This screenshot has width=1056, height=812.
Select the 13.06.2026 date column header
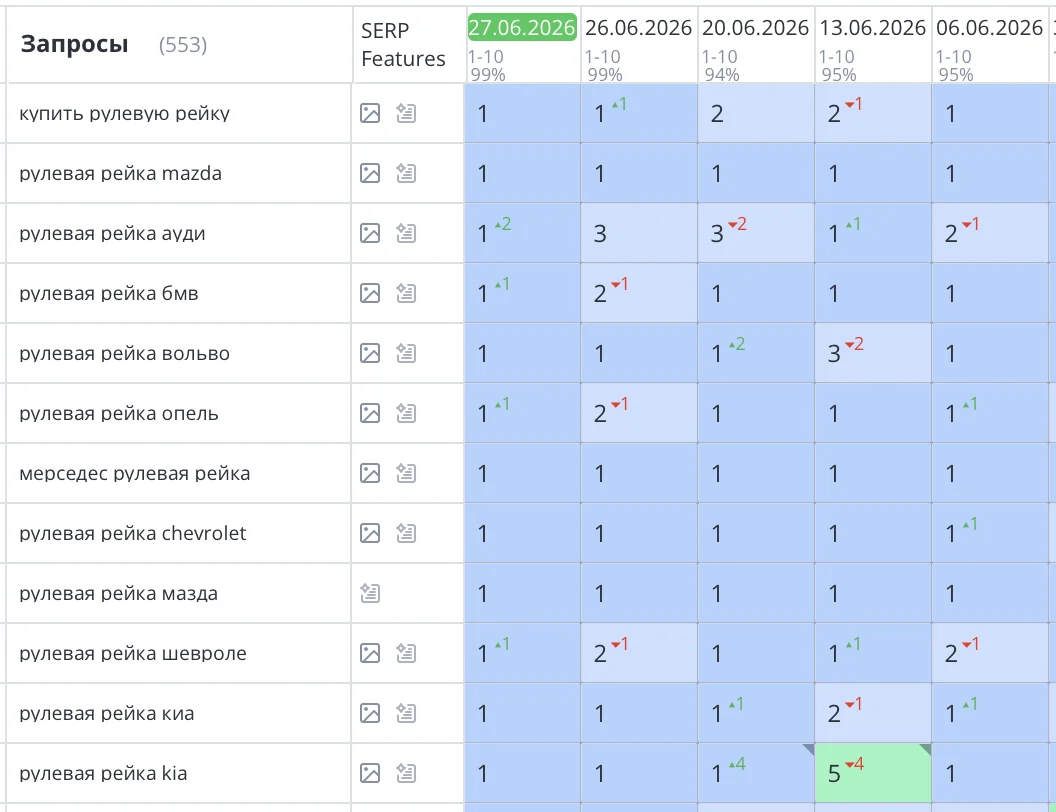click(872, 28)
